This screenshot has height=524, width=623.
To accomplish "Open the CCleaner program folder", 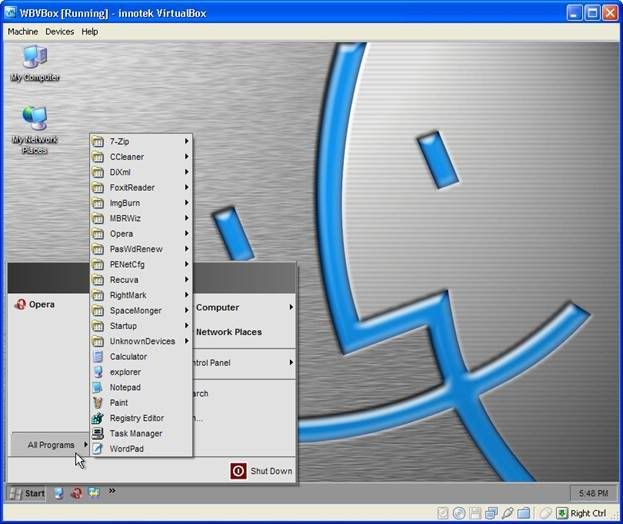I will click(x=141, y=157).
